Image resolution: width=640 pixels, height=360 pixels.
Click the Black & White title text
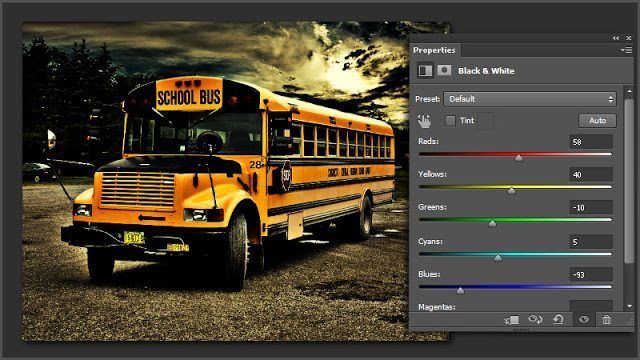(x=486, y=71)
